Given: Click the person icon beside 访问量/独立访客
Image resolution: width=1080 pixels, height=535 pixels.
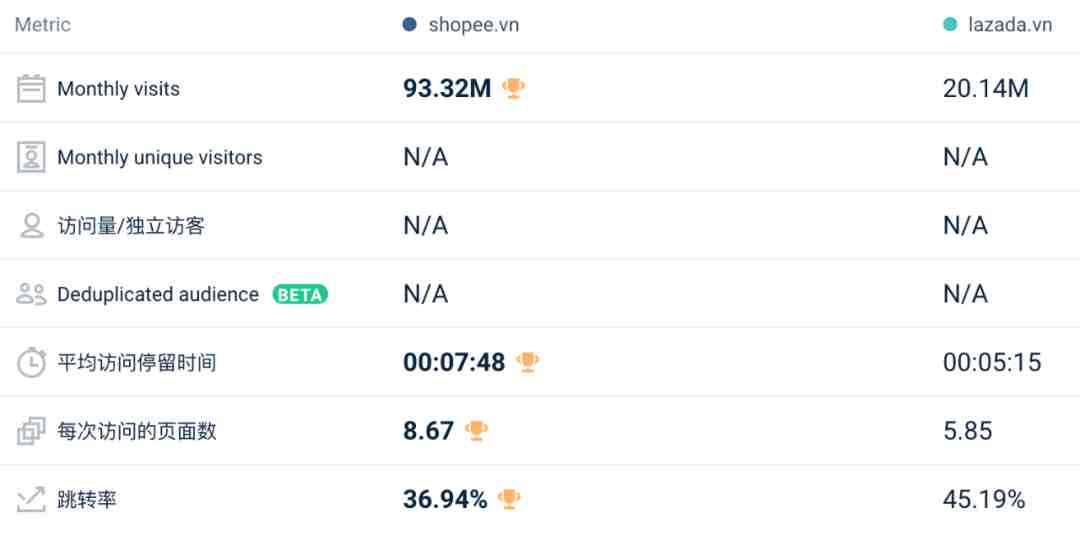Looking at the screenshot, I should tap(32, 225).
